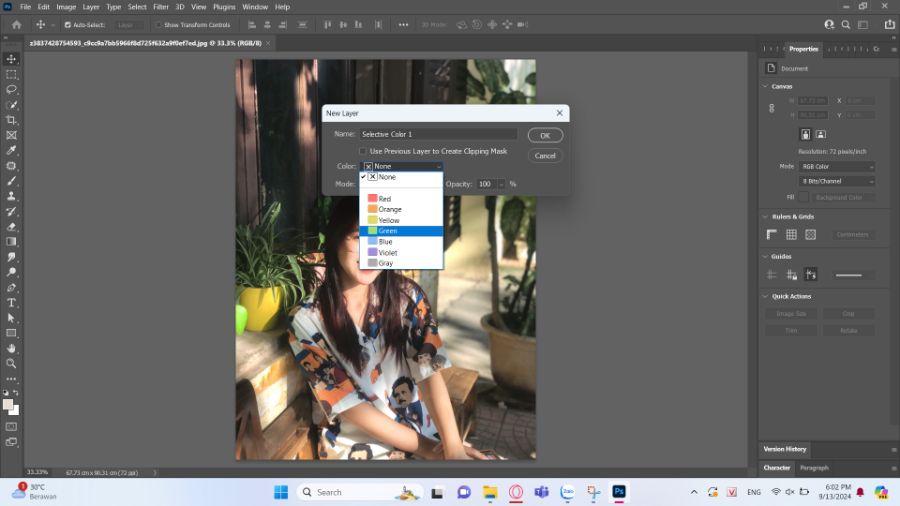
Task: Choose Red from the color list
Action: click(401, 198)
